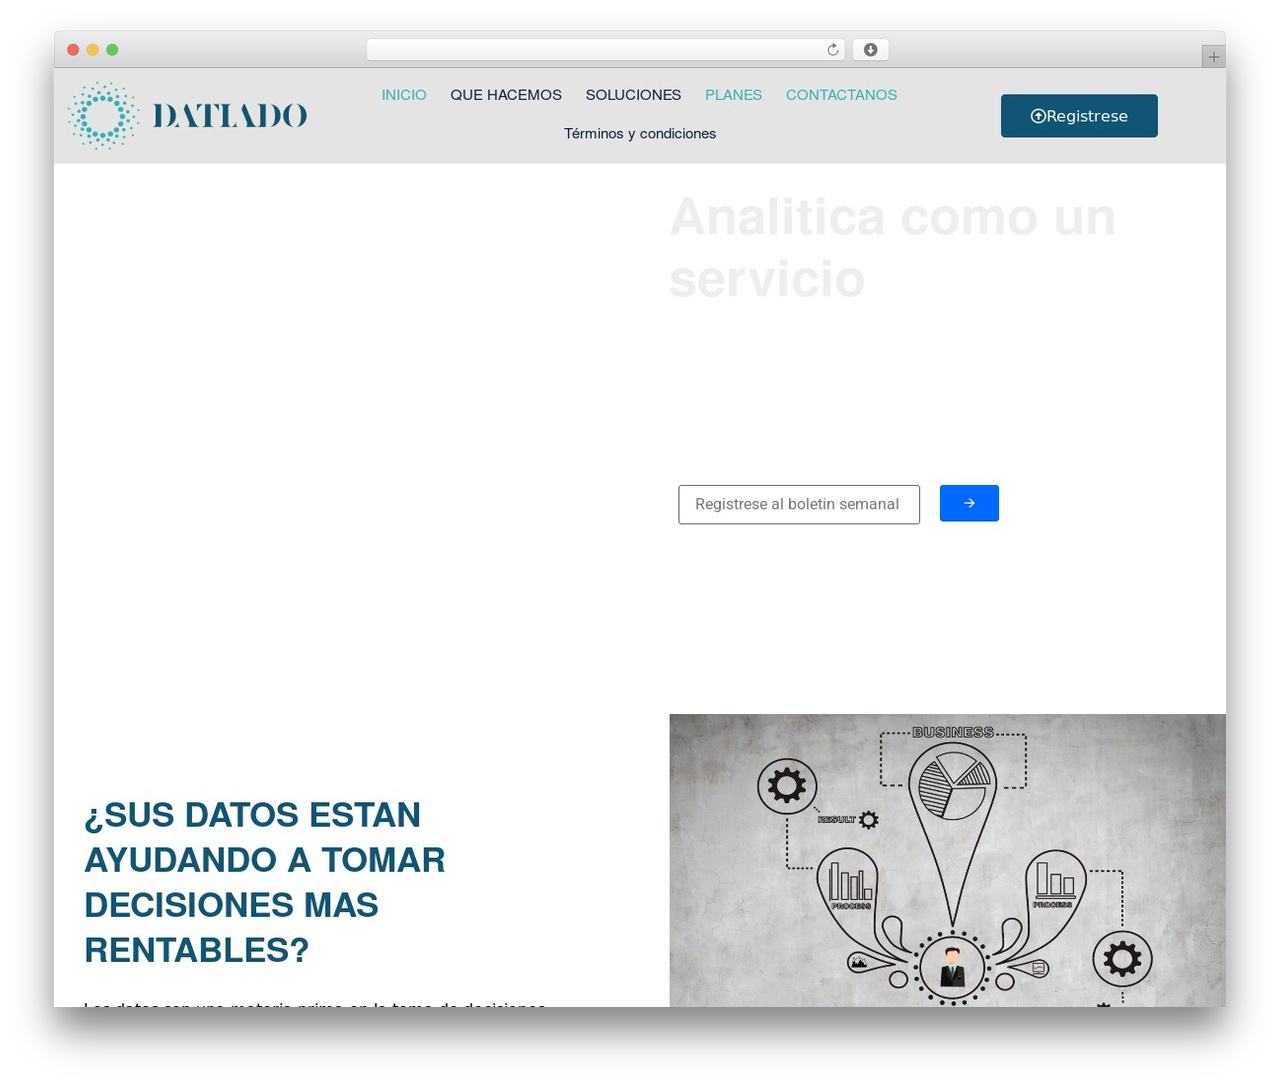1280x1084 pixels.
Task: Open SOLUCIONES menu item
Action: pos(633,95)
